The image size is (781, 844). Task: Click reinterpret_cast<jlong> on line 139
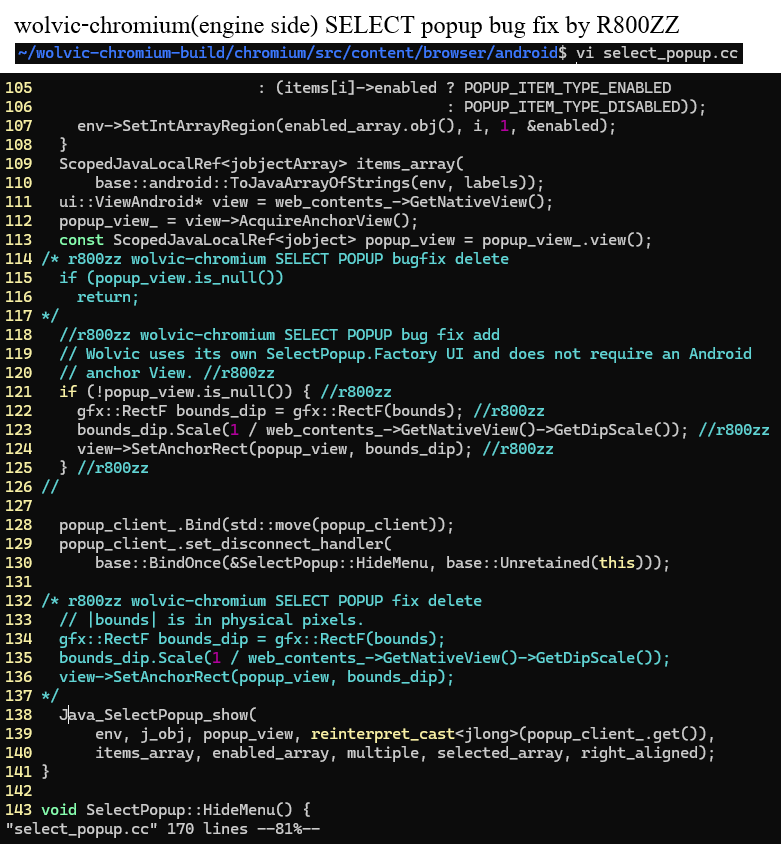pos(413,734)
